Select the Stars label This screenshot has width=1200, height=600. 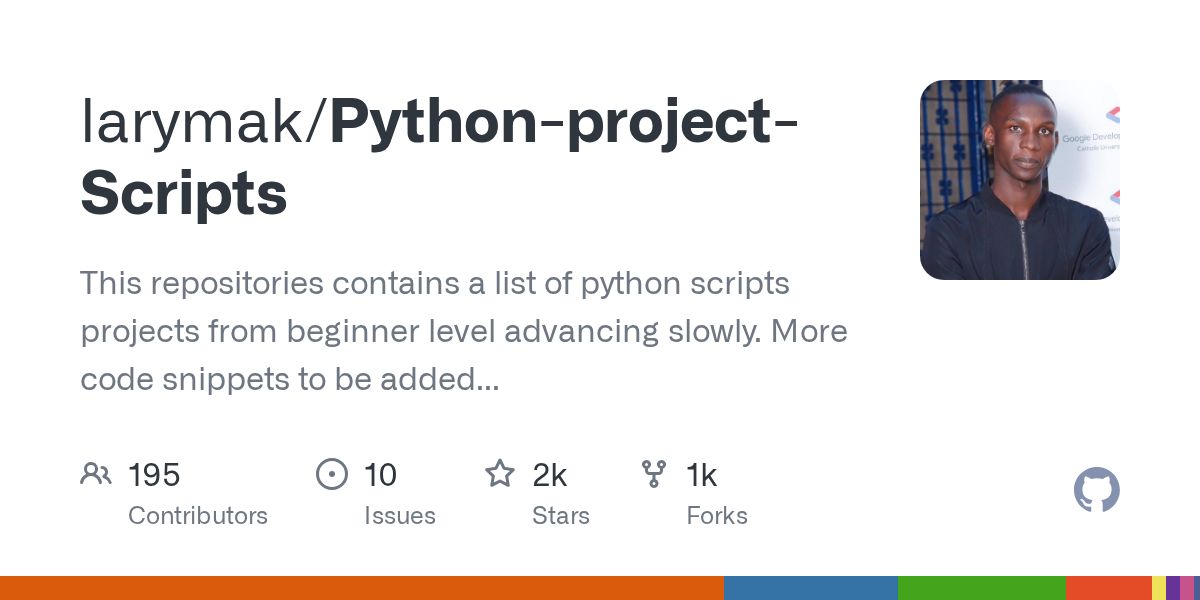coord(560,516)
